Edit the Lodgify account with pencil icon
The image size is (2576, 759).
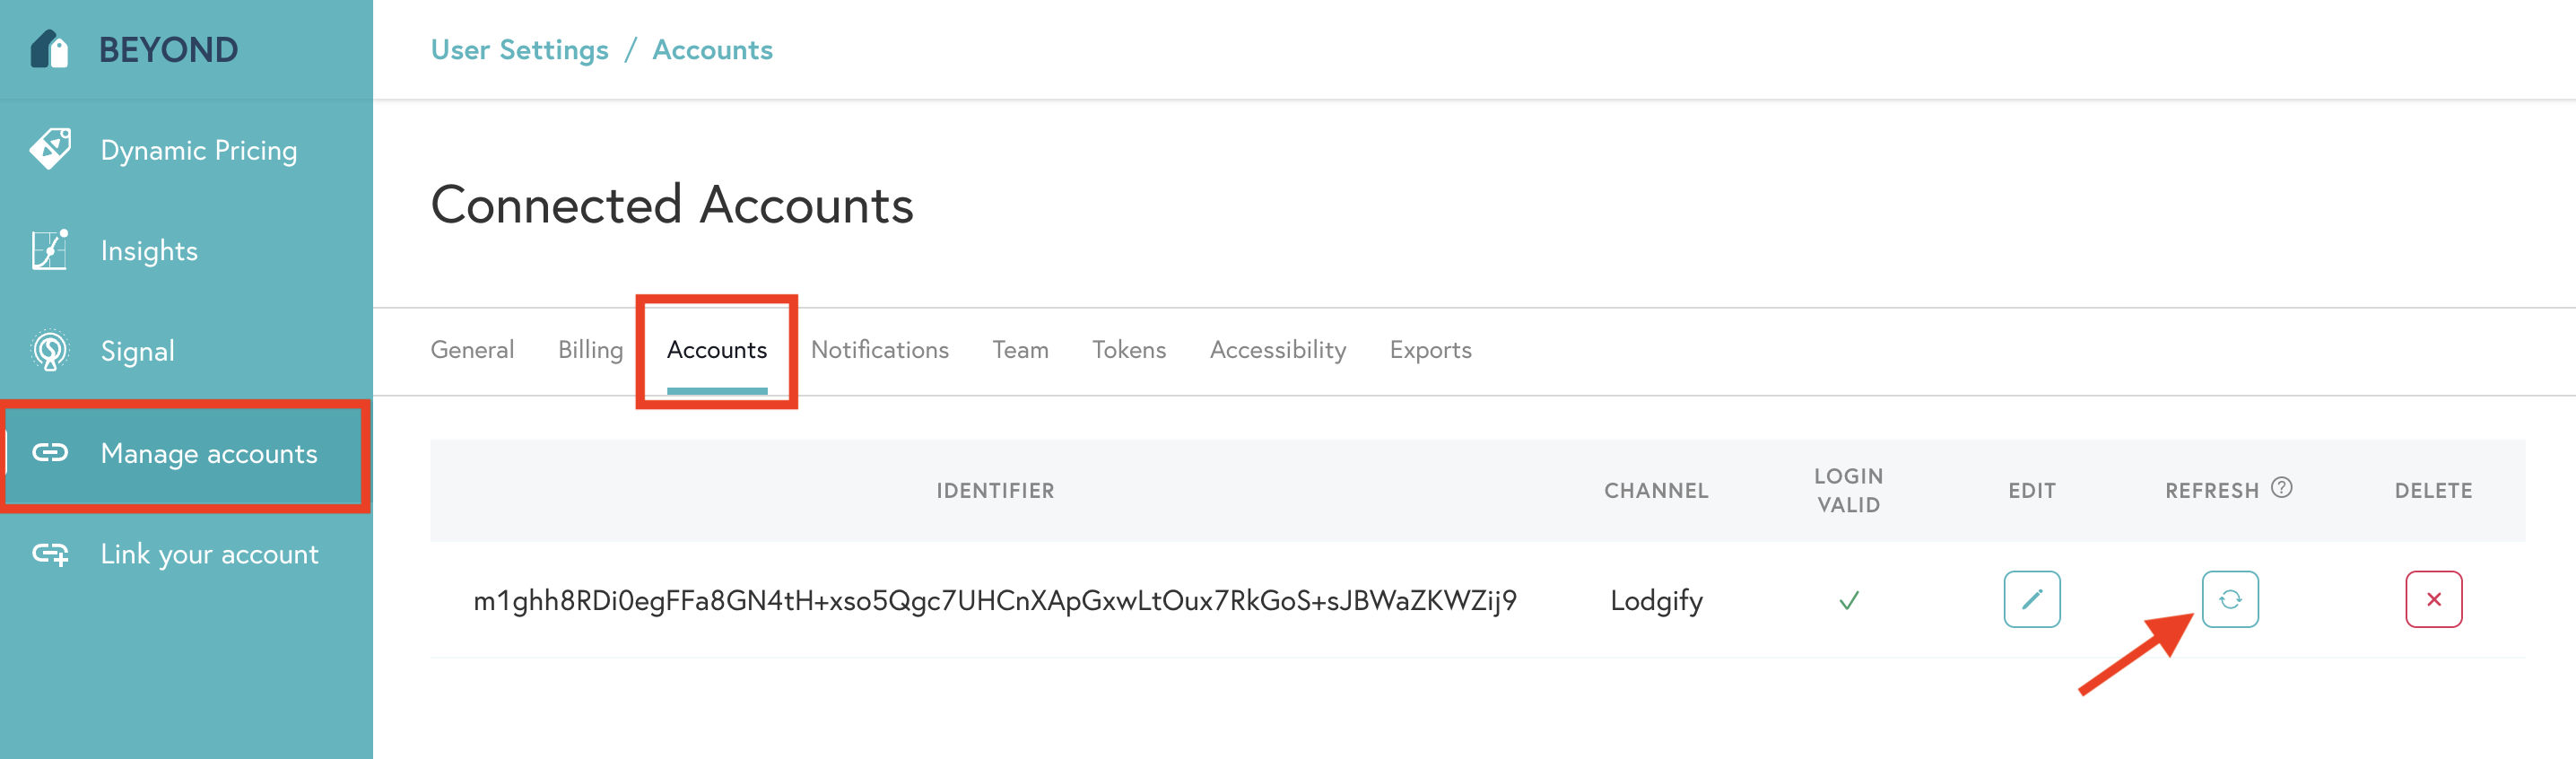2031,599
